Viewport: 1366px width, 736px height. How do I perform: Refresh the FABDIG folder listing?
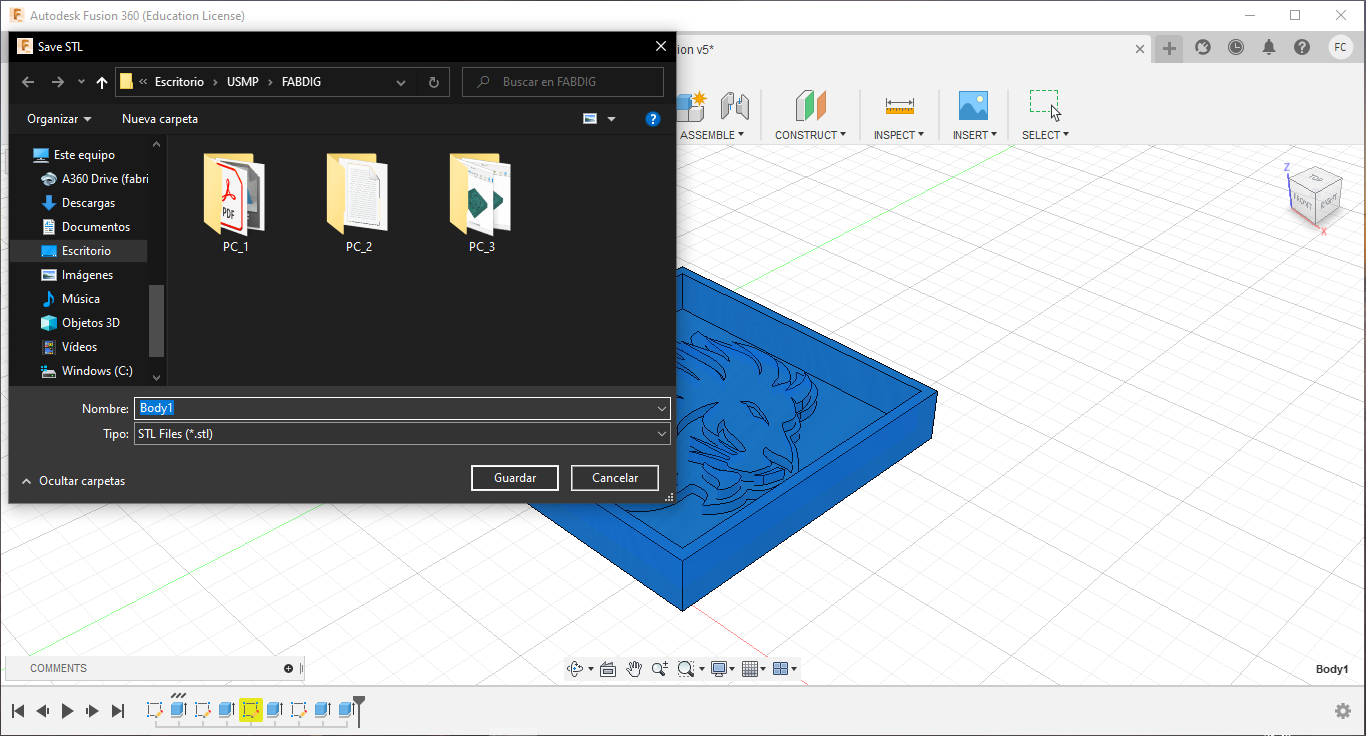(x=433, y=82)
